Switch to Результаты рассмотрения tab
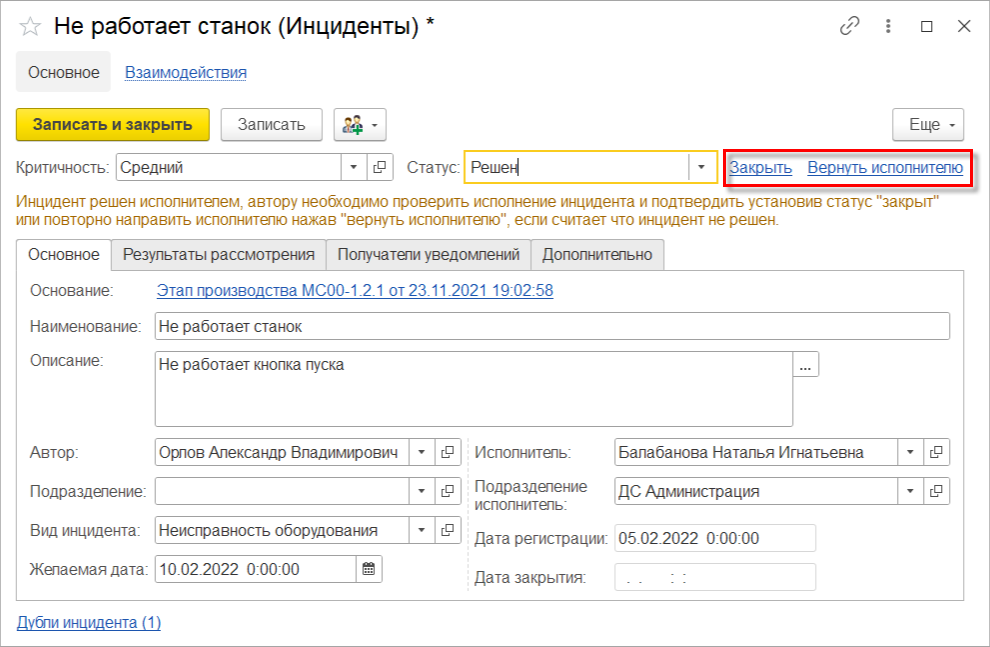The height and width of the screenshot is (647, 990). (x=219, y=255)
